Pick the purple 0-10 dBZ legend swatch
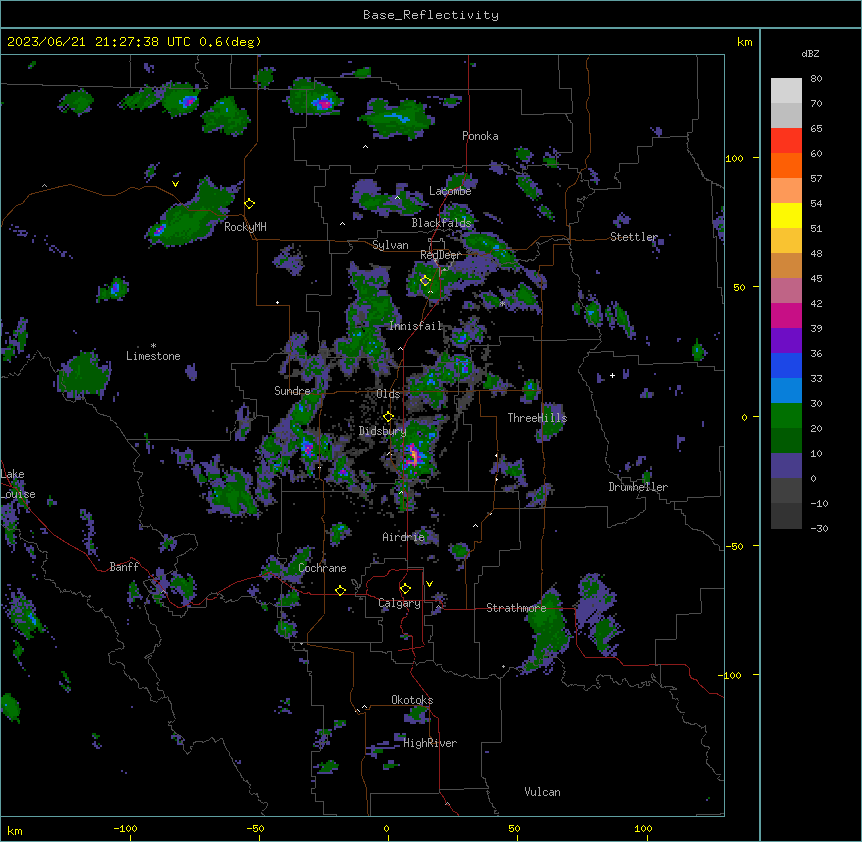Screen dimensions: 862x842 pos(786,466)
